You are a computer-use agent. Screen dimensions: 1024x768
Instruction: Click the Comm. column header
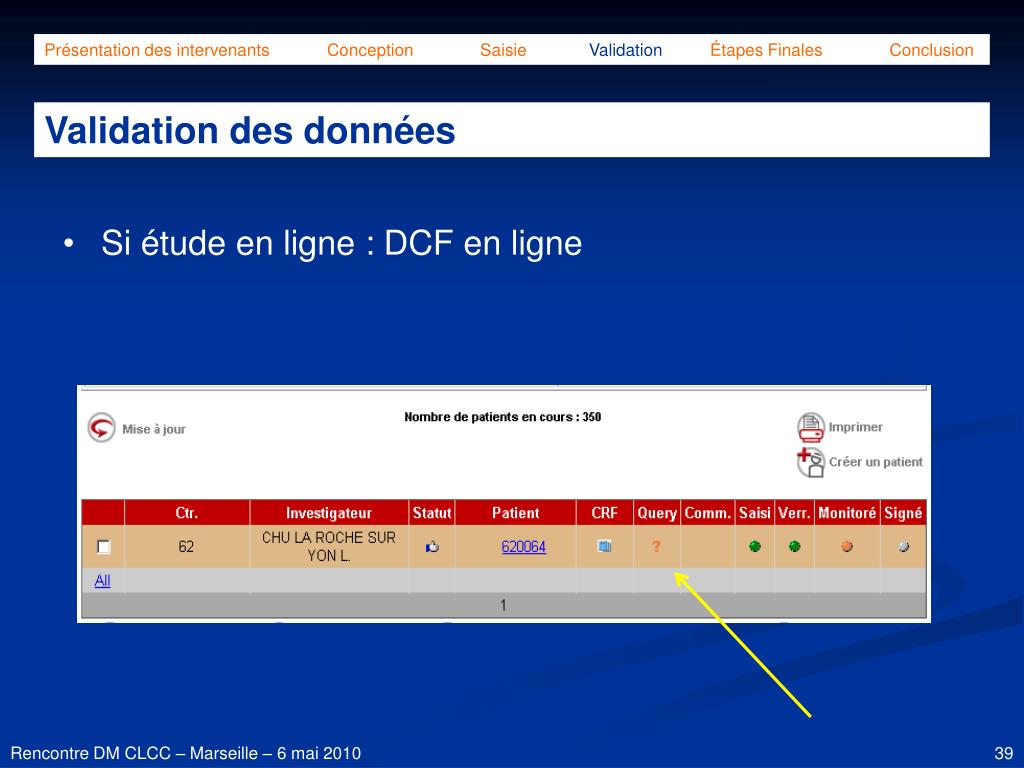[x=708, y=513]
